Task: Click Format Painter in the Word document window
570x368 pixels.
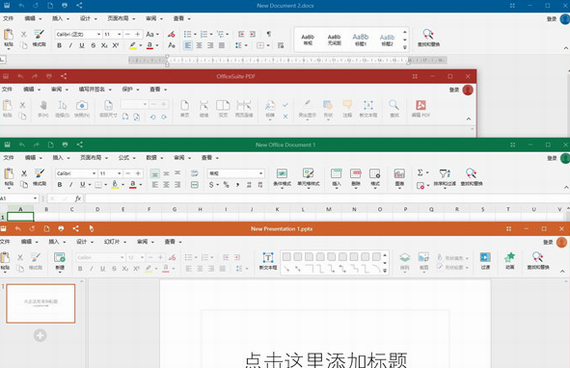Action: pos(39,38)
